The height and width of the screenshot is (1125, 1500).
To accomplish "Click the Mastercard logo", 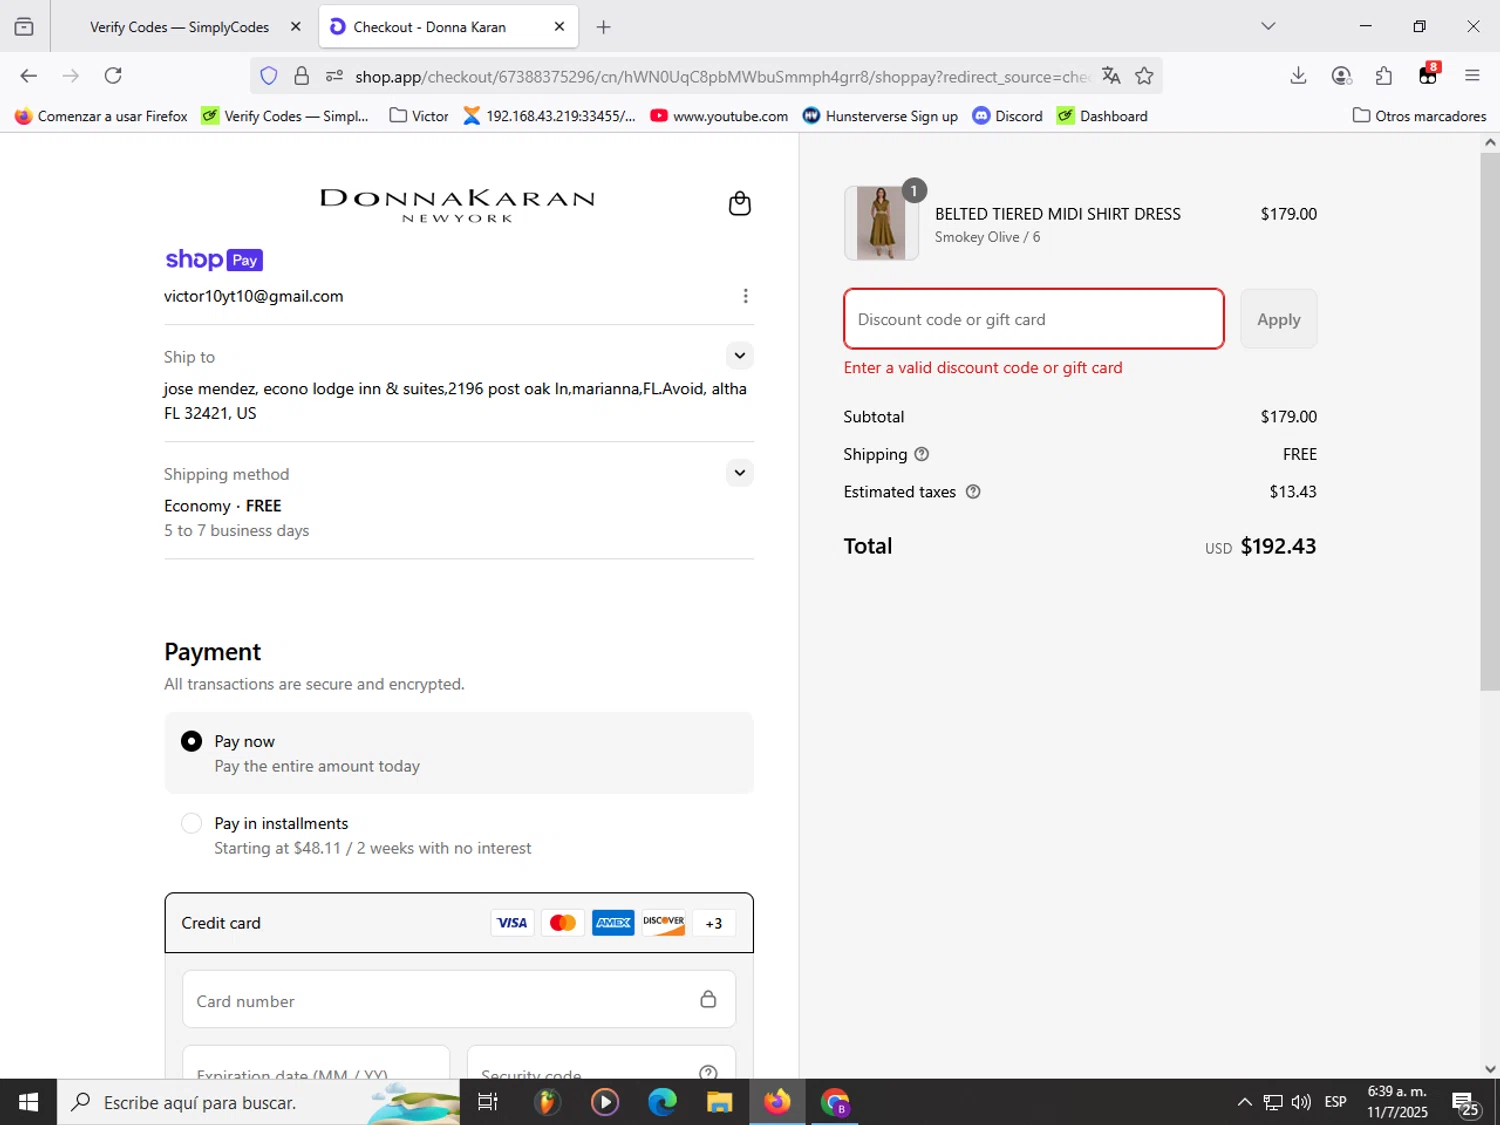I will point(562,923).
